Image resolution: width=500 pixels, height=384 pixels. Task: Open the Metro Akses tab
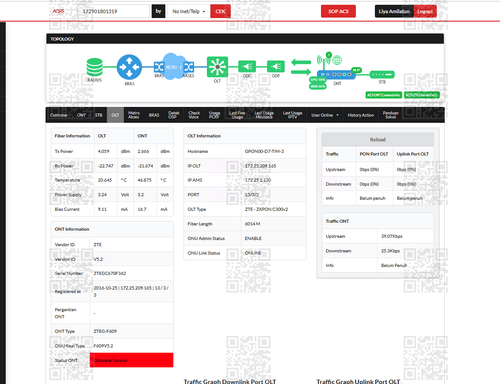[134, 115]
